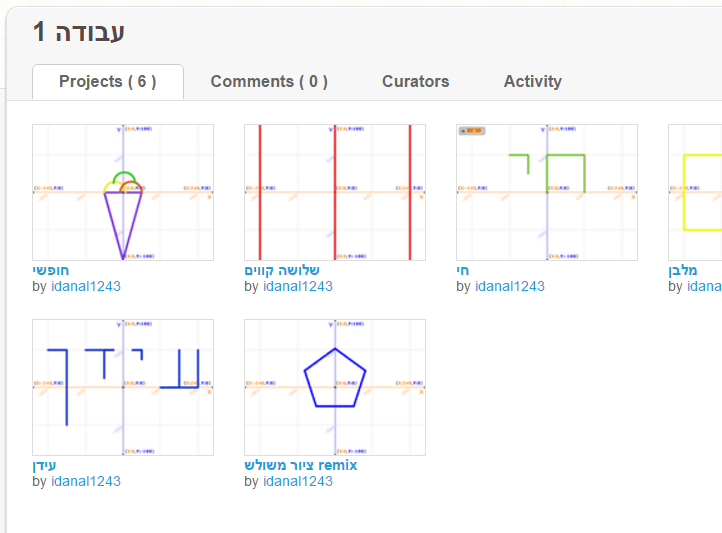Open the blue pentagon project thumbnail
Viewport: 722px width, 533px height.
335,388
